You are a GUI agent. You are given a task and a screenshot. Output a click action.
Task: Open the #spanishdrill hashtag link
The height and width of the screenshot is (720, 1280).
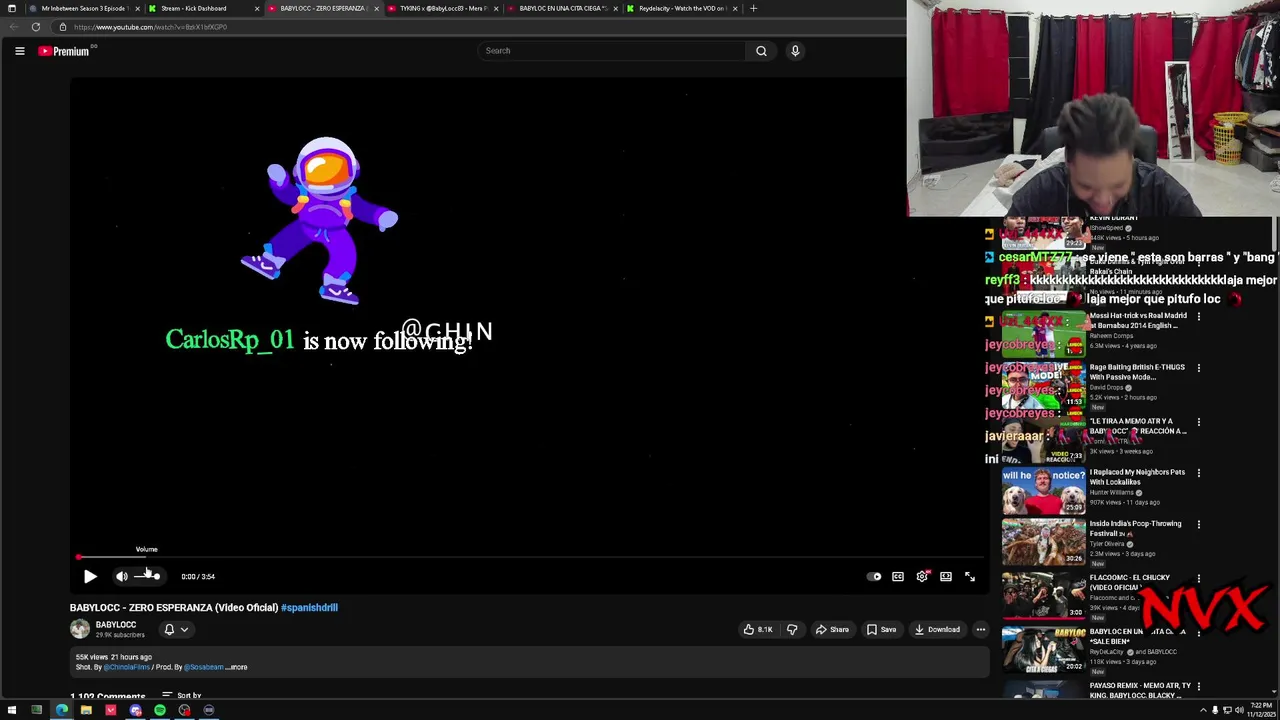point(309,607)
